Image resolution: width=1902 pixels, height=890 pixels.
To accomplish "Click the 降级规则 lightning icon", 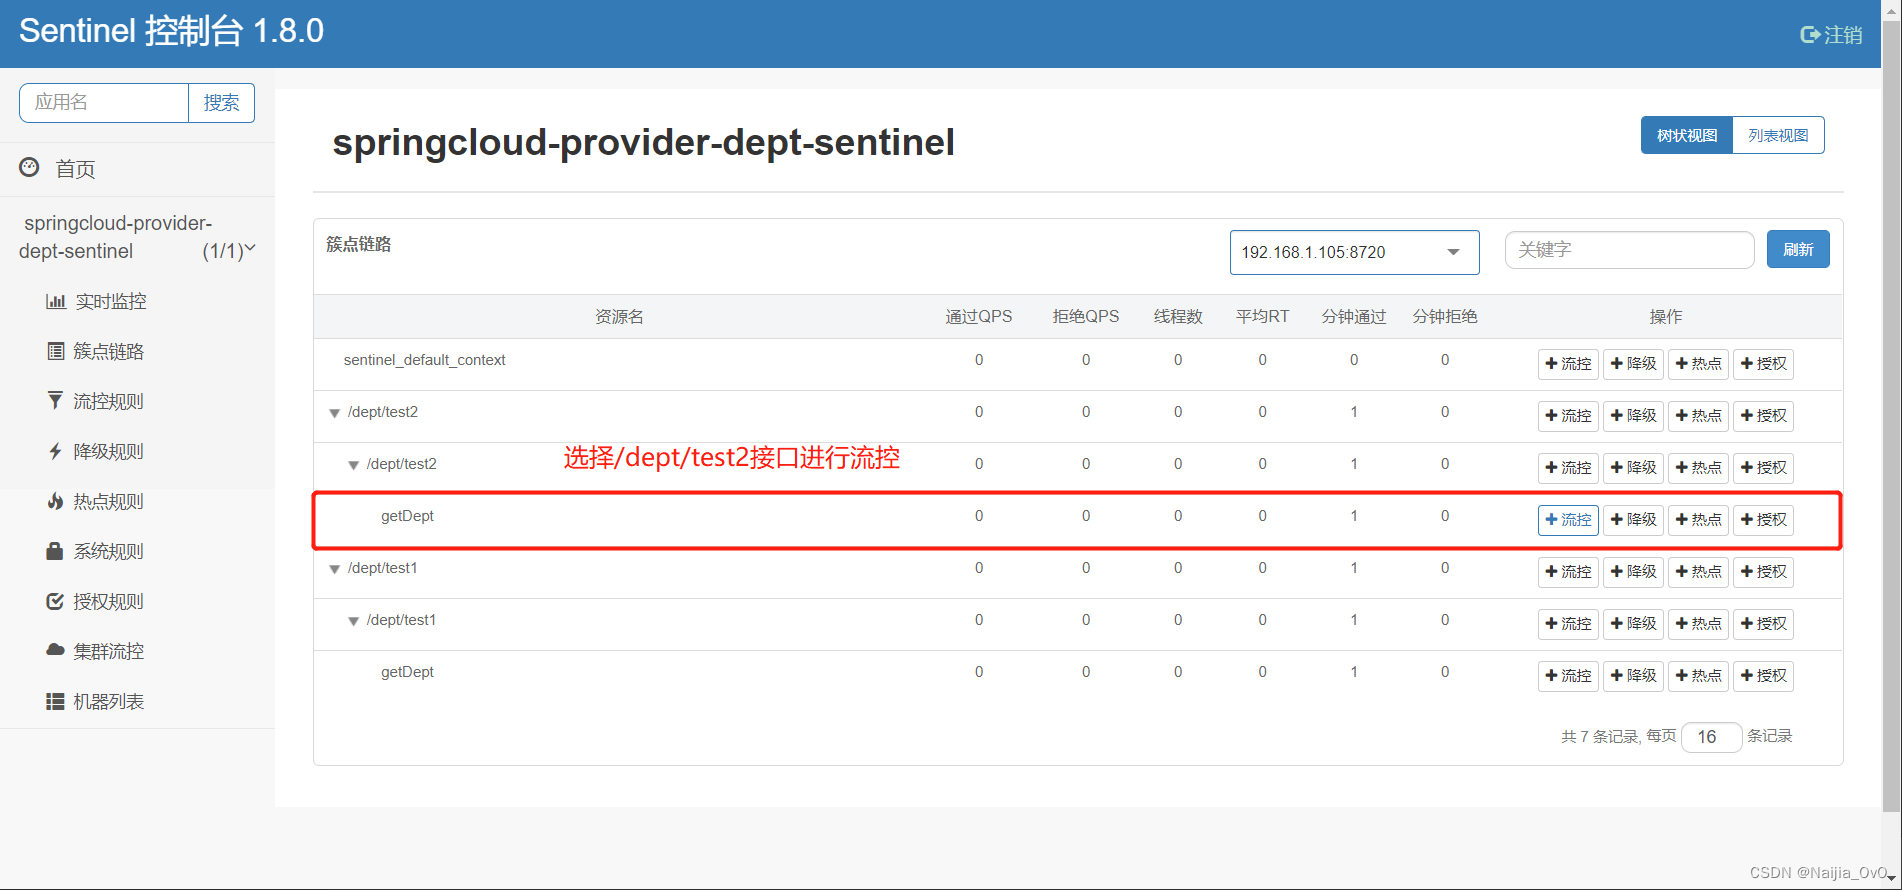I will coord(55,451).
